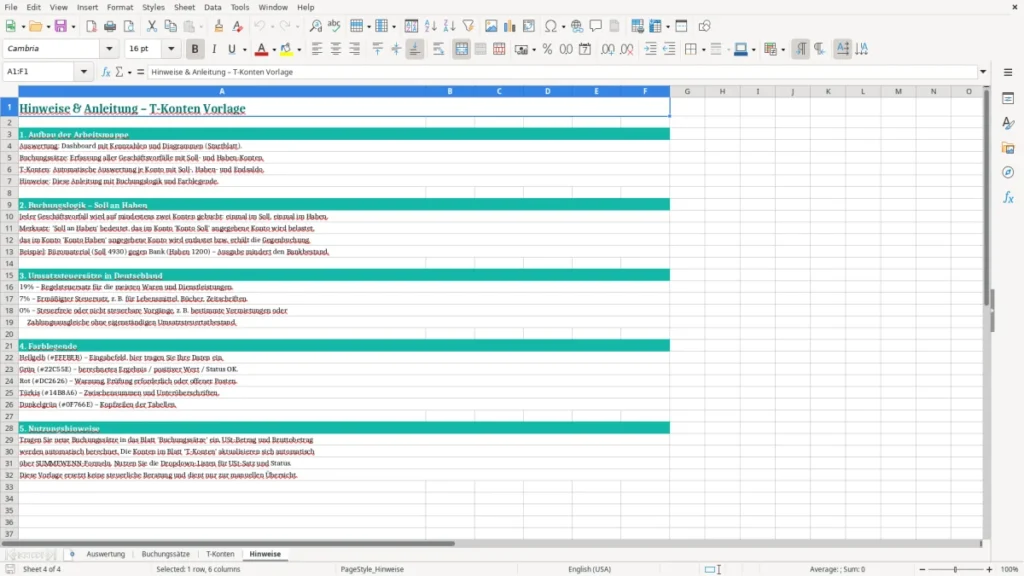
Task: Toggle Wrap Text button
Action: (x=438, y=49)
